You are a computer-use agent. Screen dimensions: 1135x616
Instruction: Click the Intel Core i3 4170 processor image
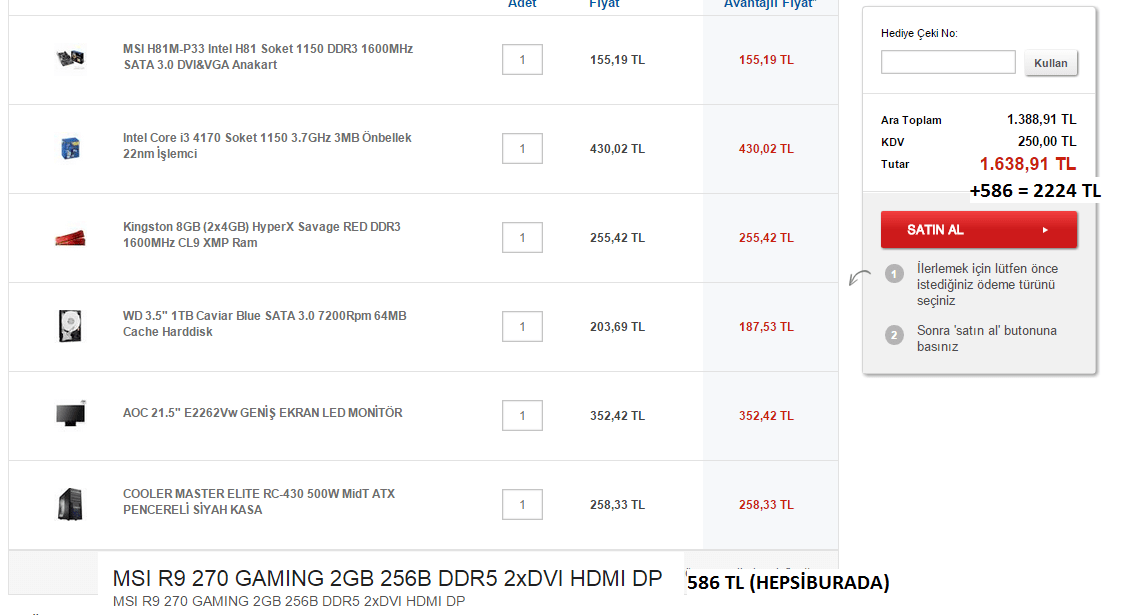click(70, 148)
